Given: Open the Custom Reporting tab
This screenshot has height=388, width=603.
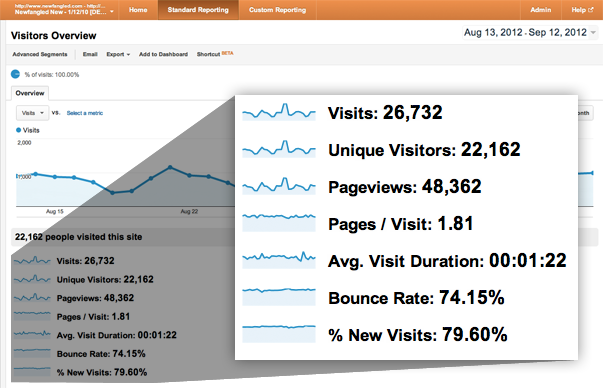Looking at the screenshot, I should point(277,10).
